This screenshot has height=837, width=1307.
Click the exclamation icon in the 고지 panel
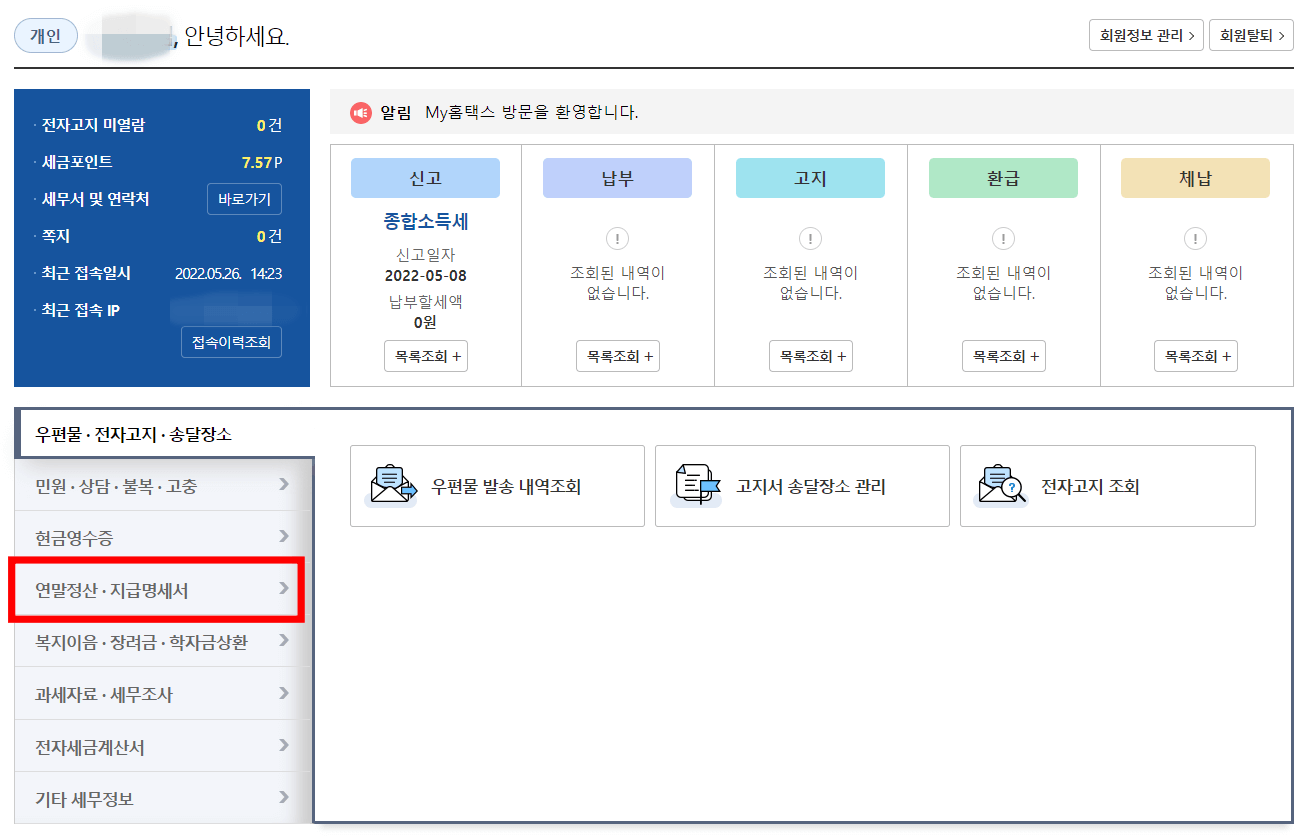(x=810, y=238)
